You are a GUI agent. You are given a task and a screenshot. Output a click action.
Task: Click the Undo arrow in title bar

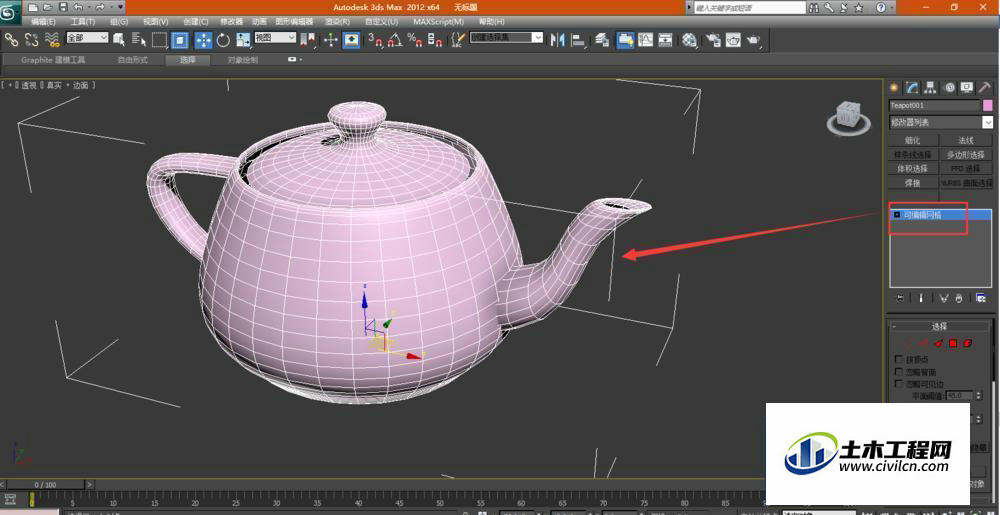point(78,7)
